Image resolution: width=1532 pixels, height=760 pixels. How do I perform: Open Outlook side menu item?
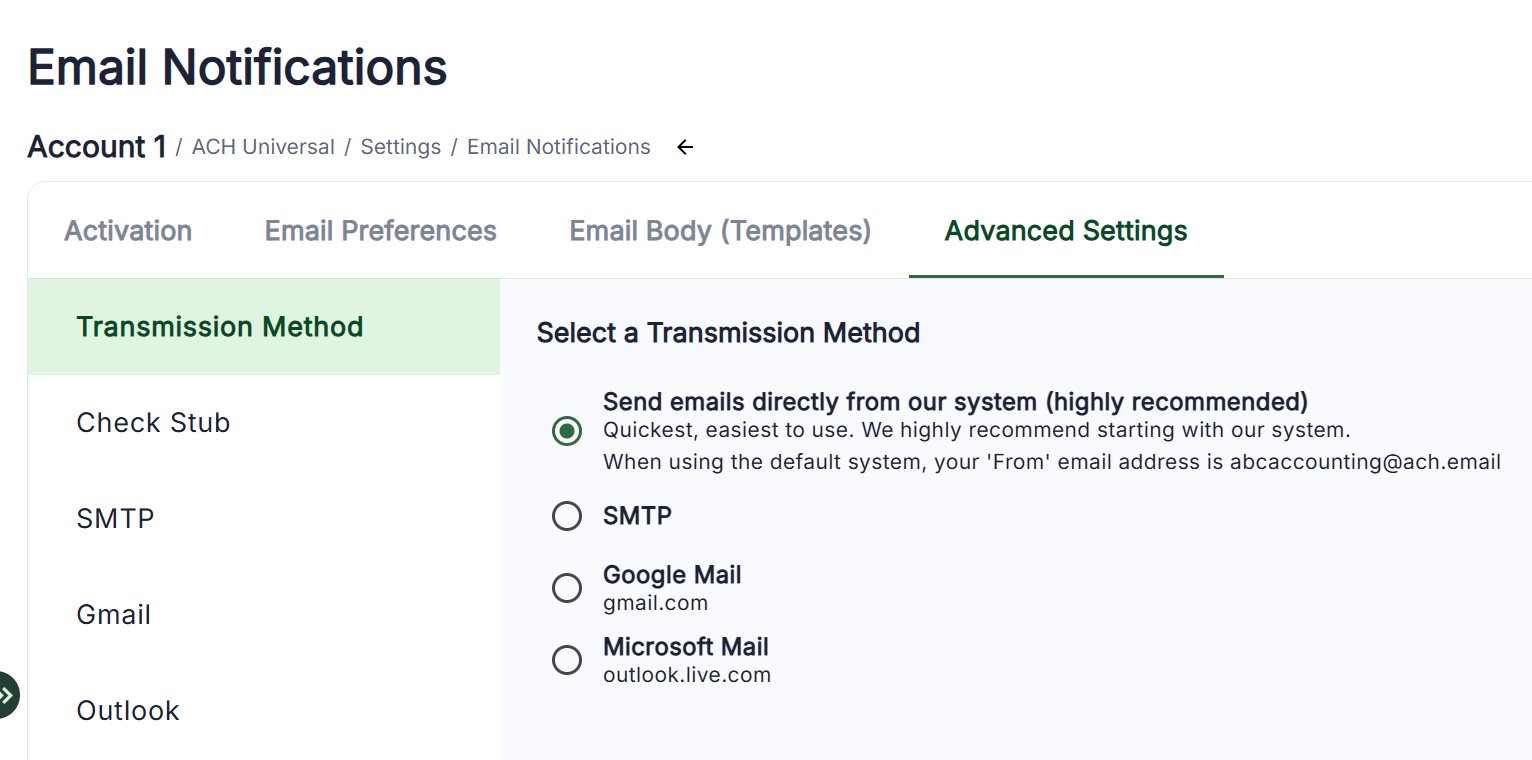pos(128,711)
